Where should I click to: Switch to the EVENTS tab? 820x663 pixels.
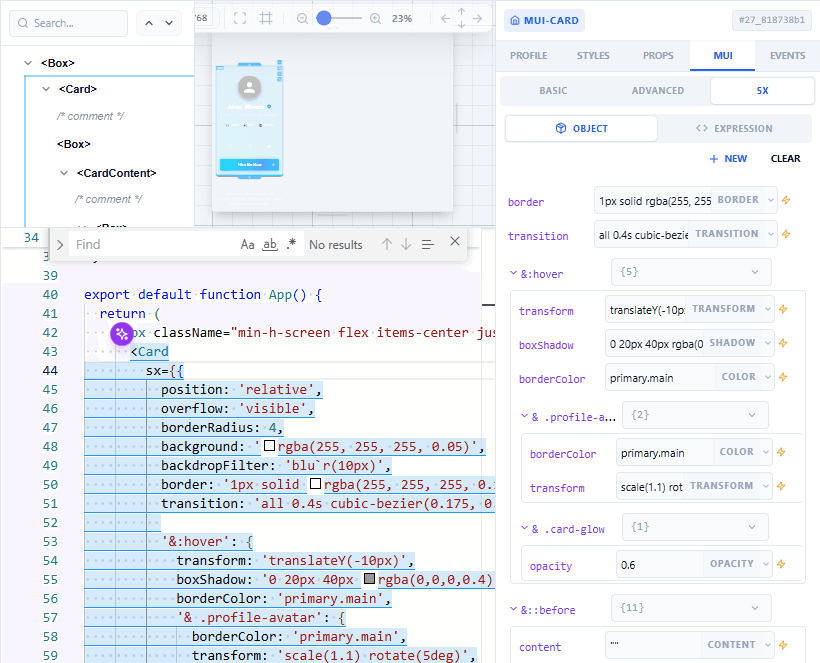[787, 55]
